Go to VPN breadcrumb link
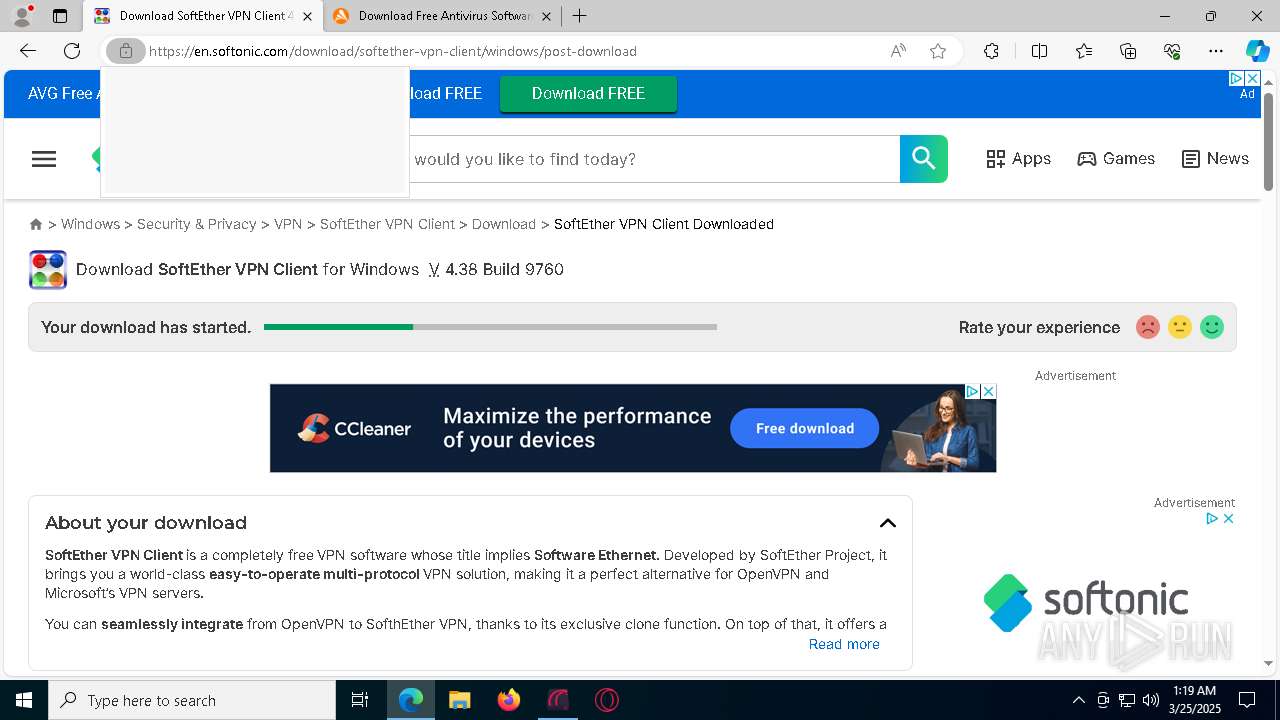Viewport: 1280px width, 720px height. click(x=288, y=224)
